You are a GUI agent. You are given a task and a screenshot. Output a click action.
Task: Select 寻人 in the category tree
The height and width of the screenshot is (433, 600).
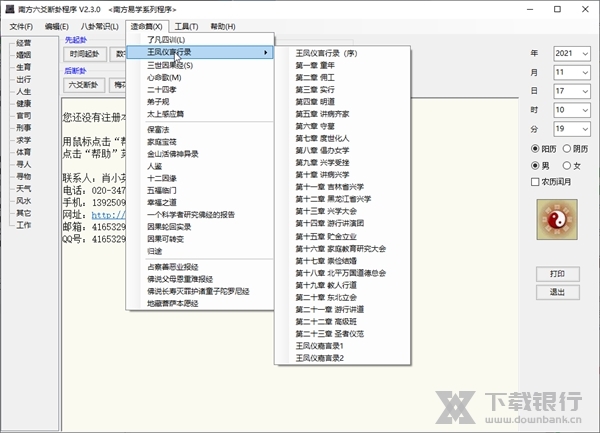pyautogui.click(x=24, y=164)
